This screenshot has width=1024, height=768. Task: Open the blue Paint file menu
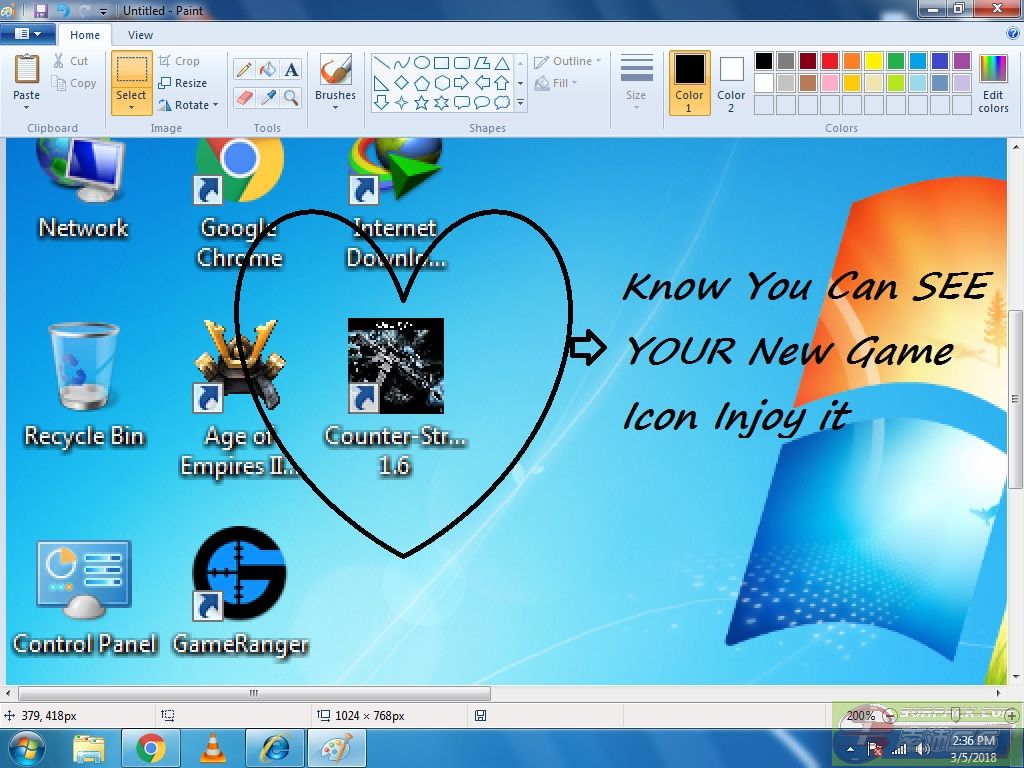(27, 35)
